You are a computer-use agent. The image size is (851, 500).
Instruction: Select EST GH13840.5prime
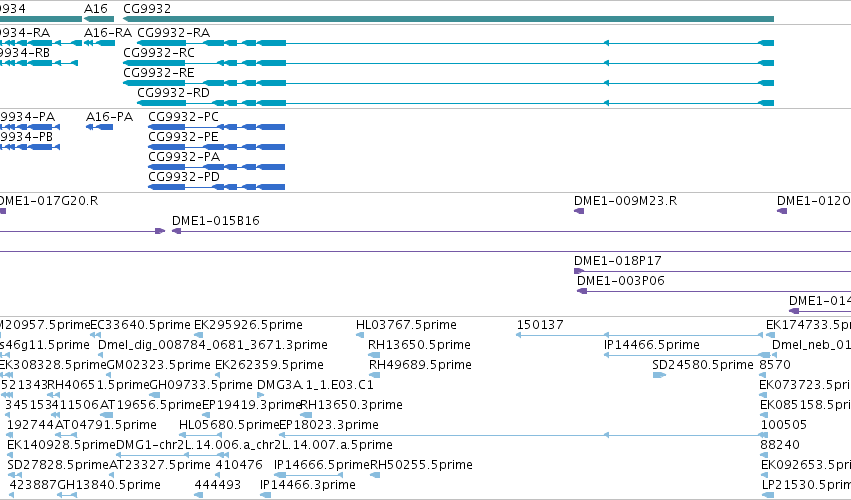(x=67, y=495)
